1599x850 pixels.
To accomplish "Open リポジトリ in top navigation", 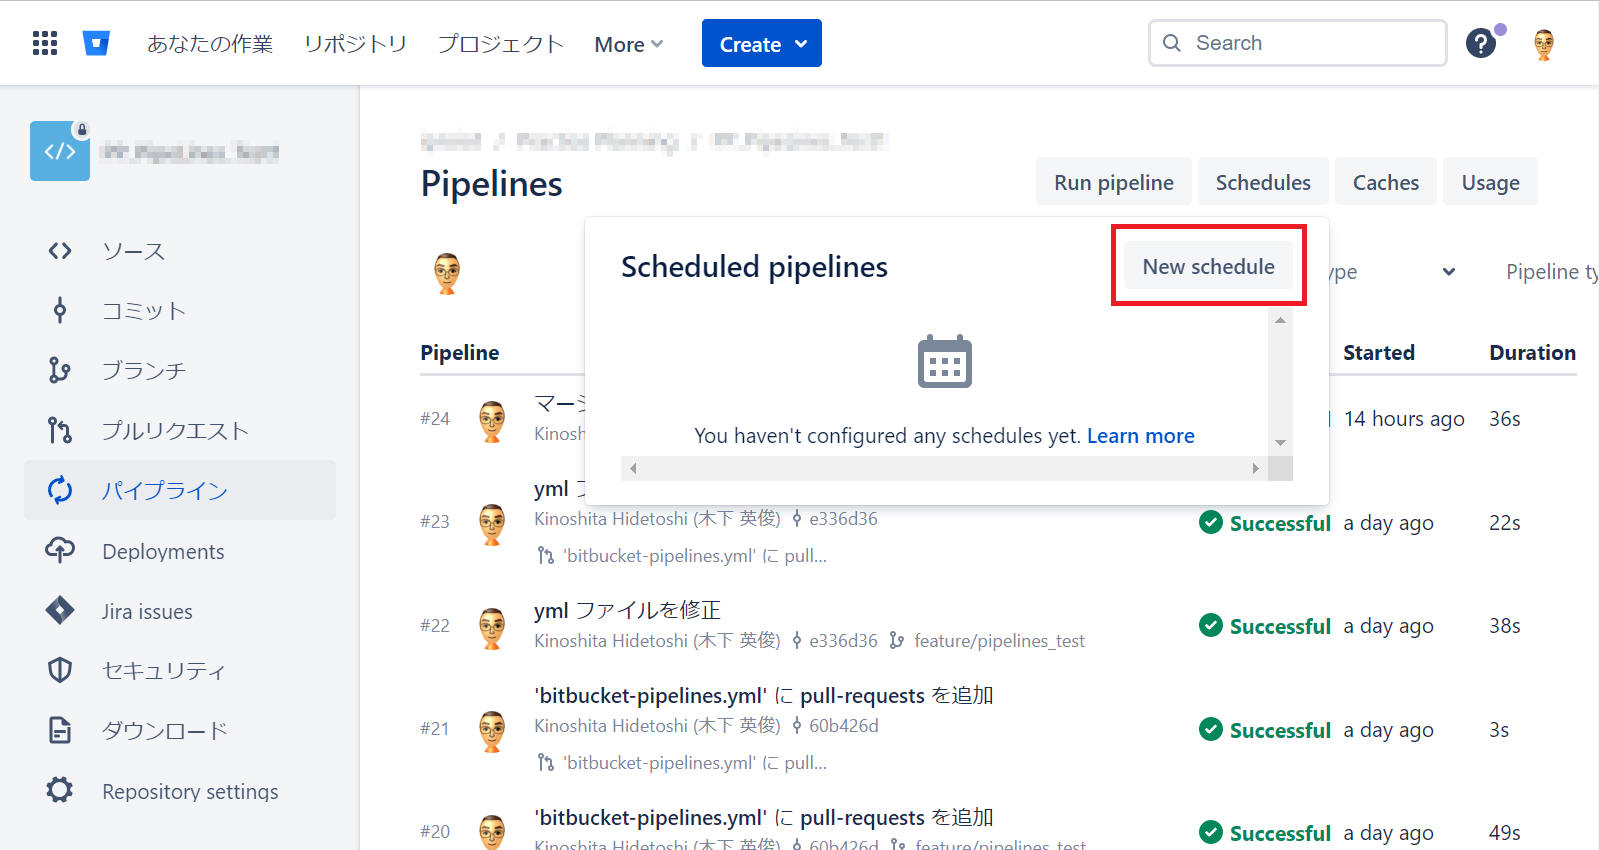I will pyautogui.click(x=356, y=44).
